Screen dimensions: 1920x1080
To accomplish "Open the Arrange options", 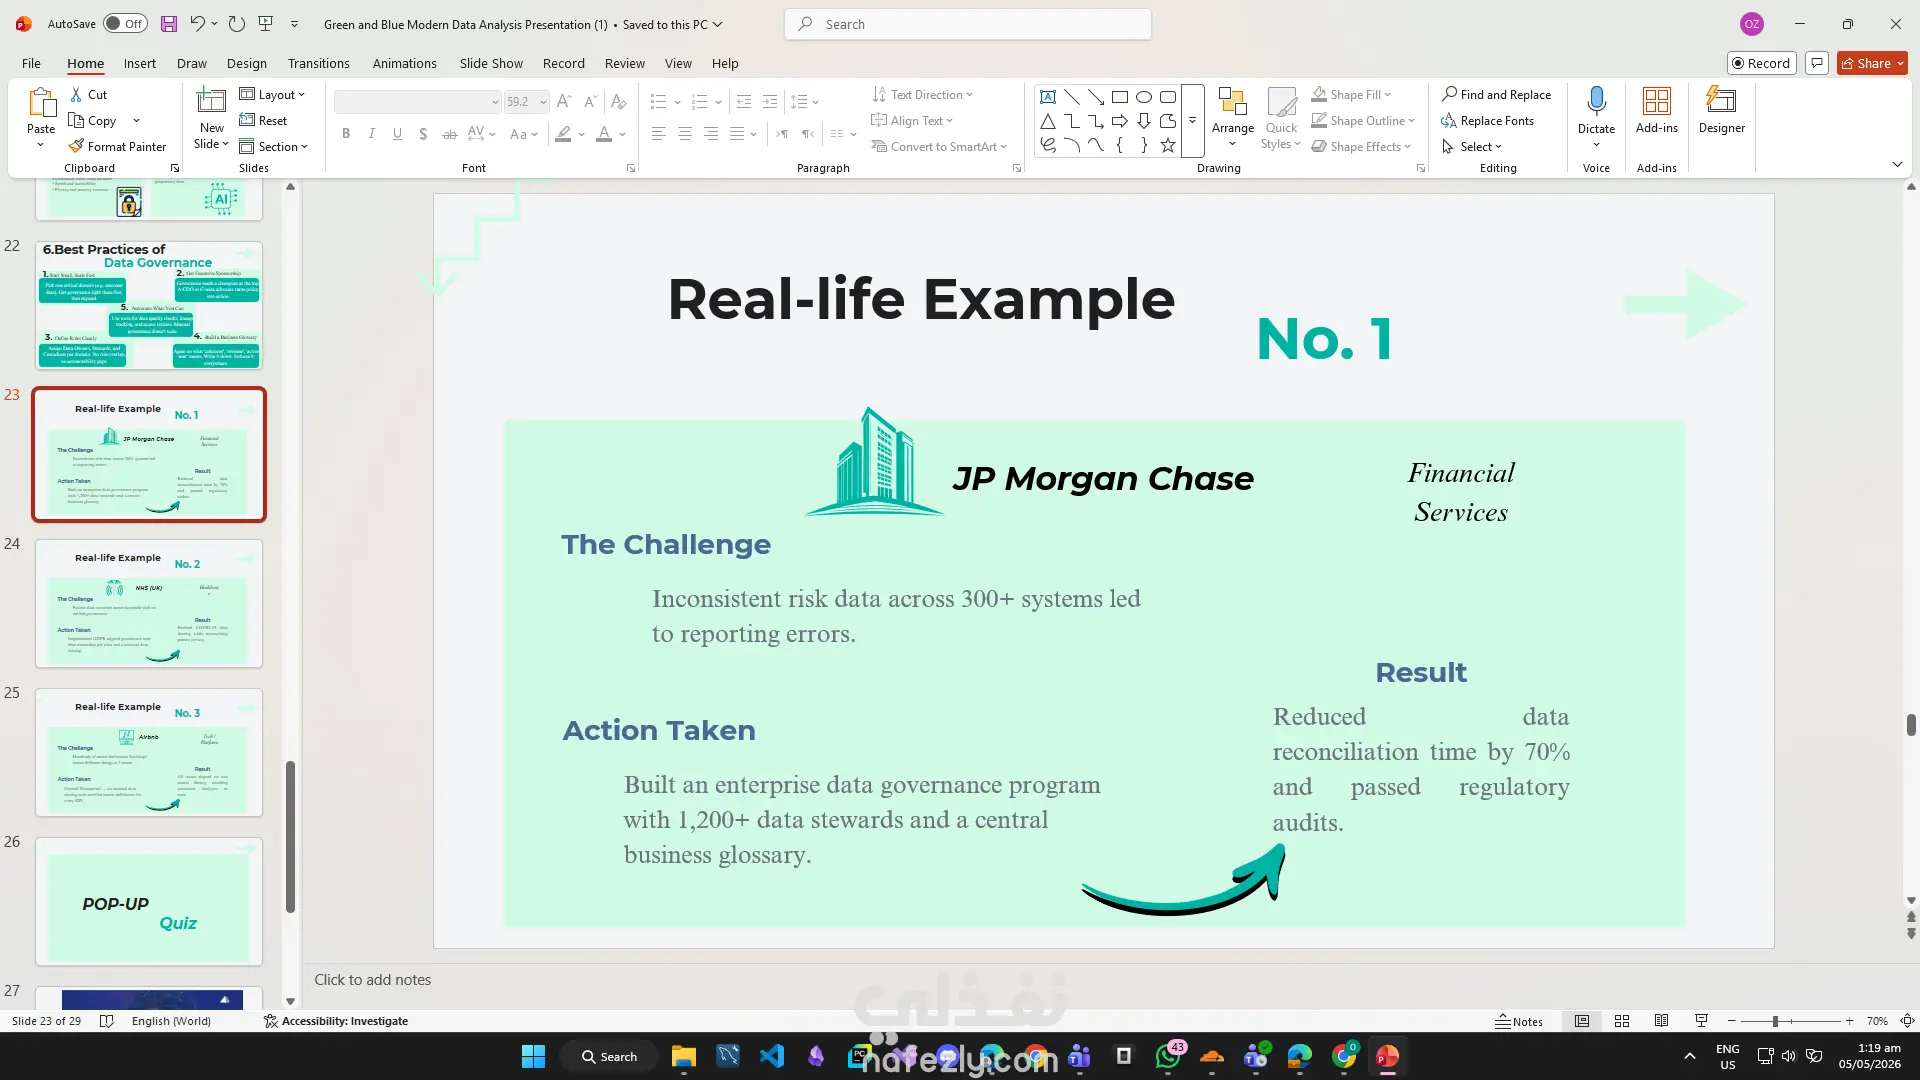I will (1233, 118).
